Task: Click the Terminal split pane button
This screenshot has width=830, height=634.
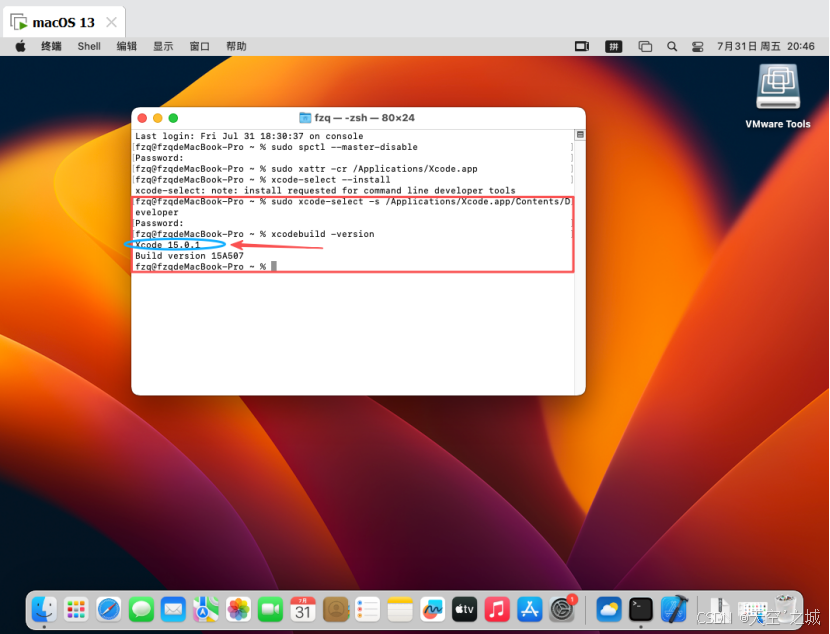Action: 580,135
